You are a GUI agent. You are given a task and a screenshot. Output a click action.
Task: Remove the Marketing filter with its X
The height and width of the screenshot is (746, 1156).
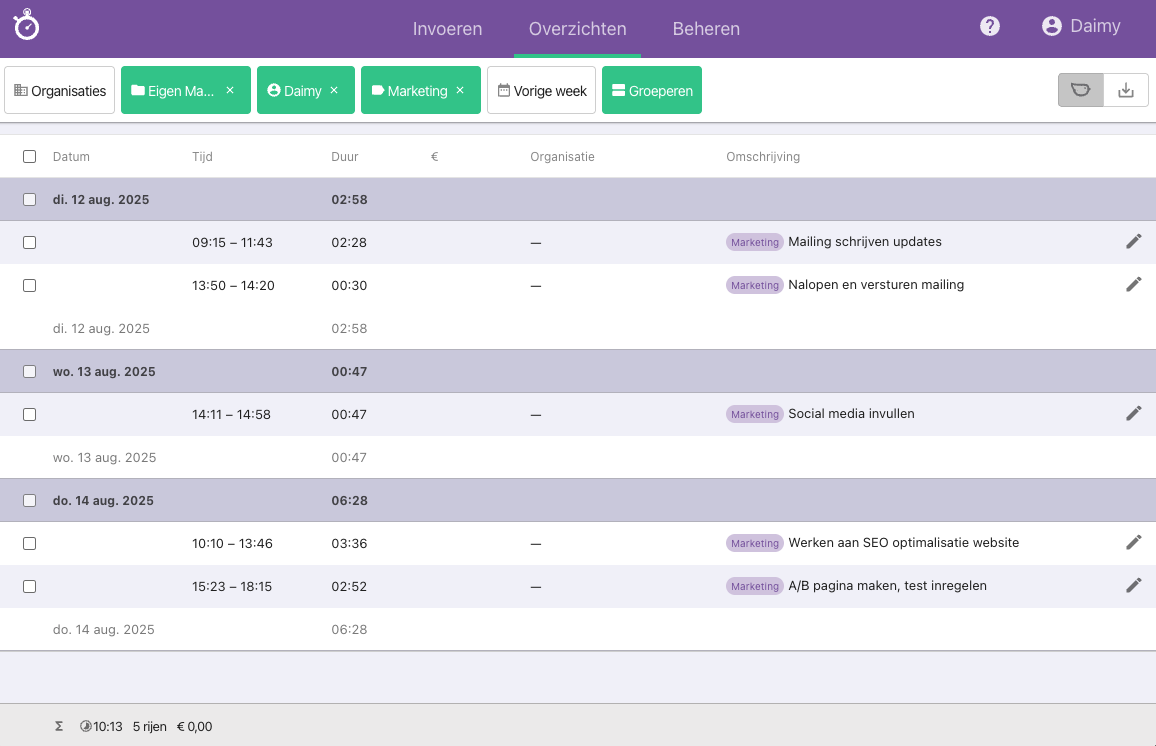(460, 90)
